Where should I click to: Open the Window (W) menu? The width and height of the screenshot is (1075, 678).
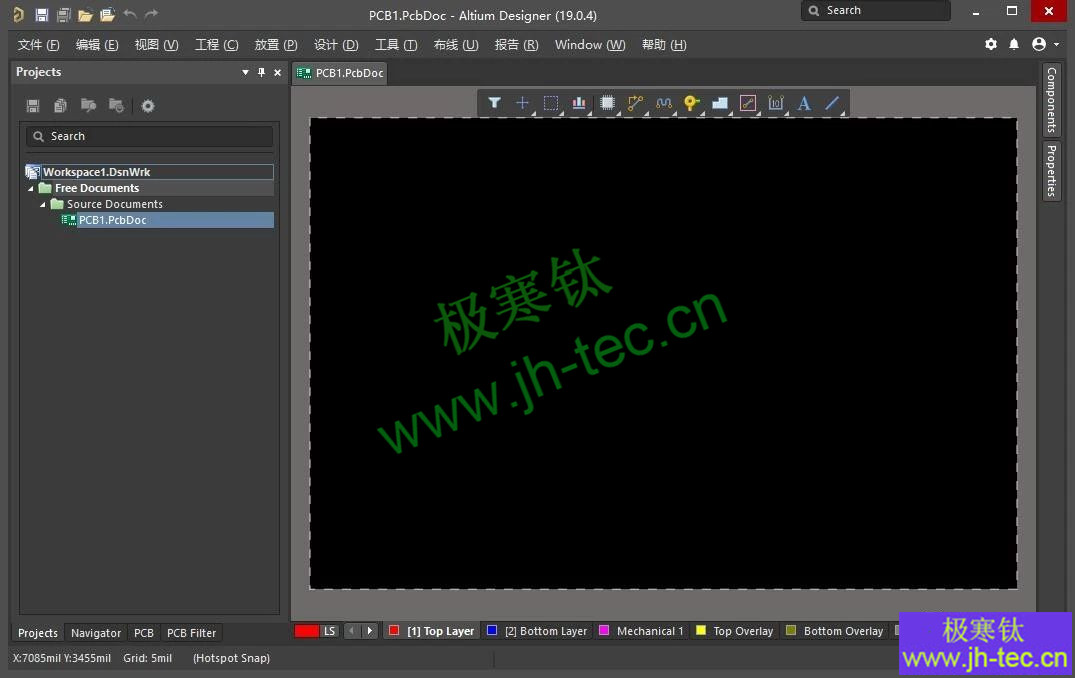(590, 45)
